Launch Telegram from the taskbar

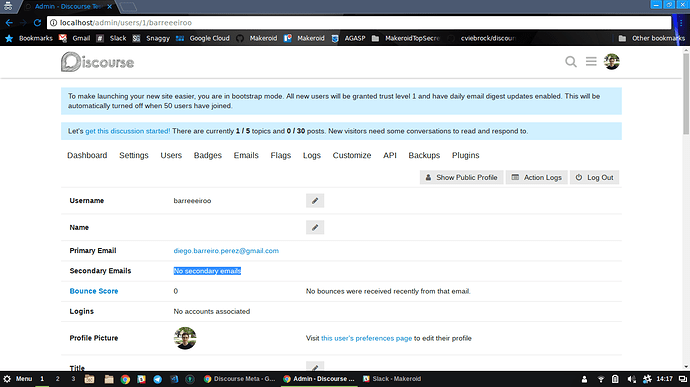click(158, 379)
